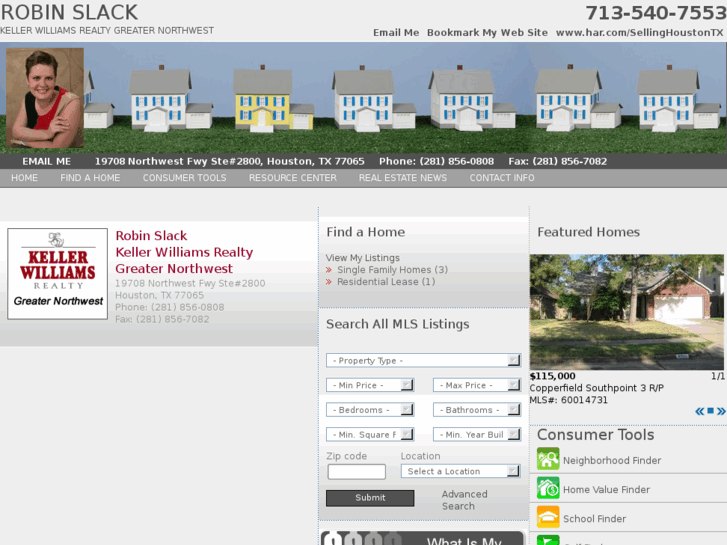Select the FIND A HOME menu

tap(90, 178)
